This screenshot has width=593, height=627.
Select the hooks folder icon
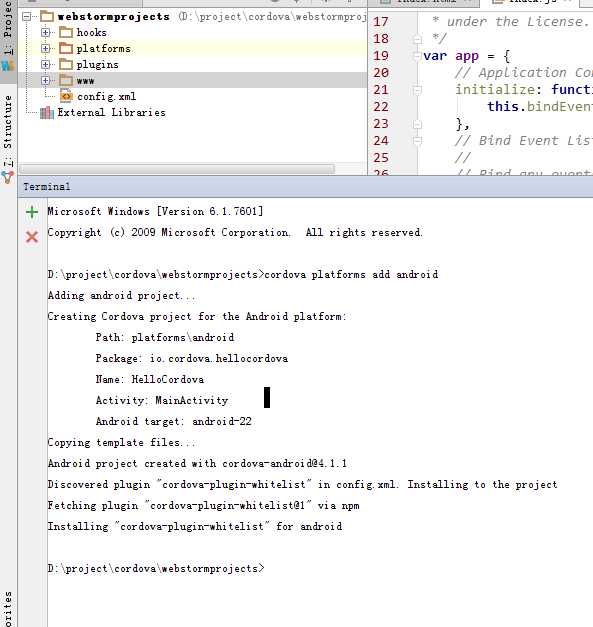coord(66,32)
